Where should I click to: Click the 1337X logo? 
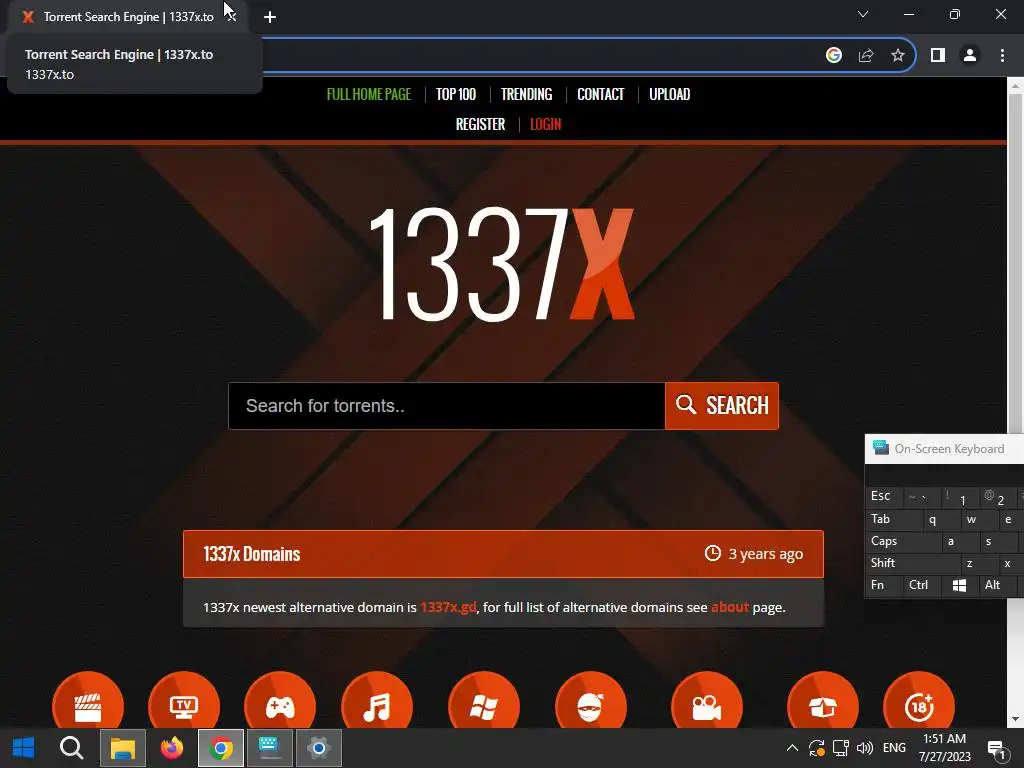tap(502, 264)
